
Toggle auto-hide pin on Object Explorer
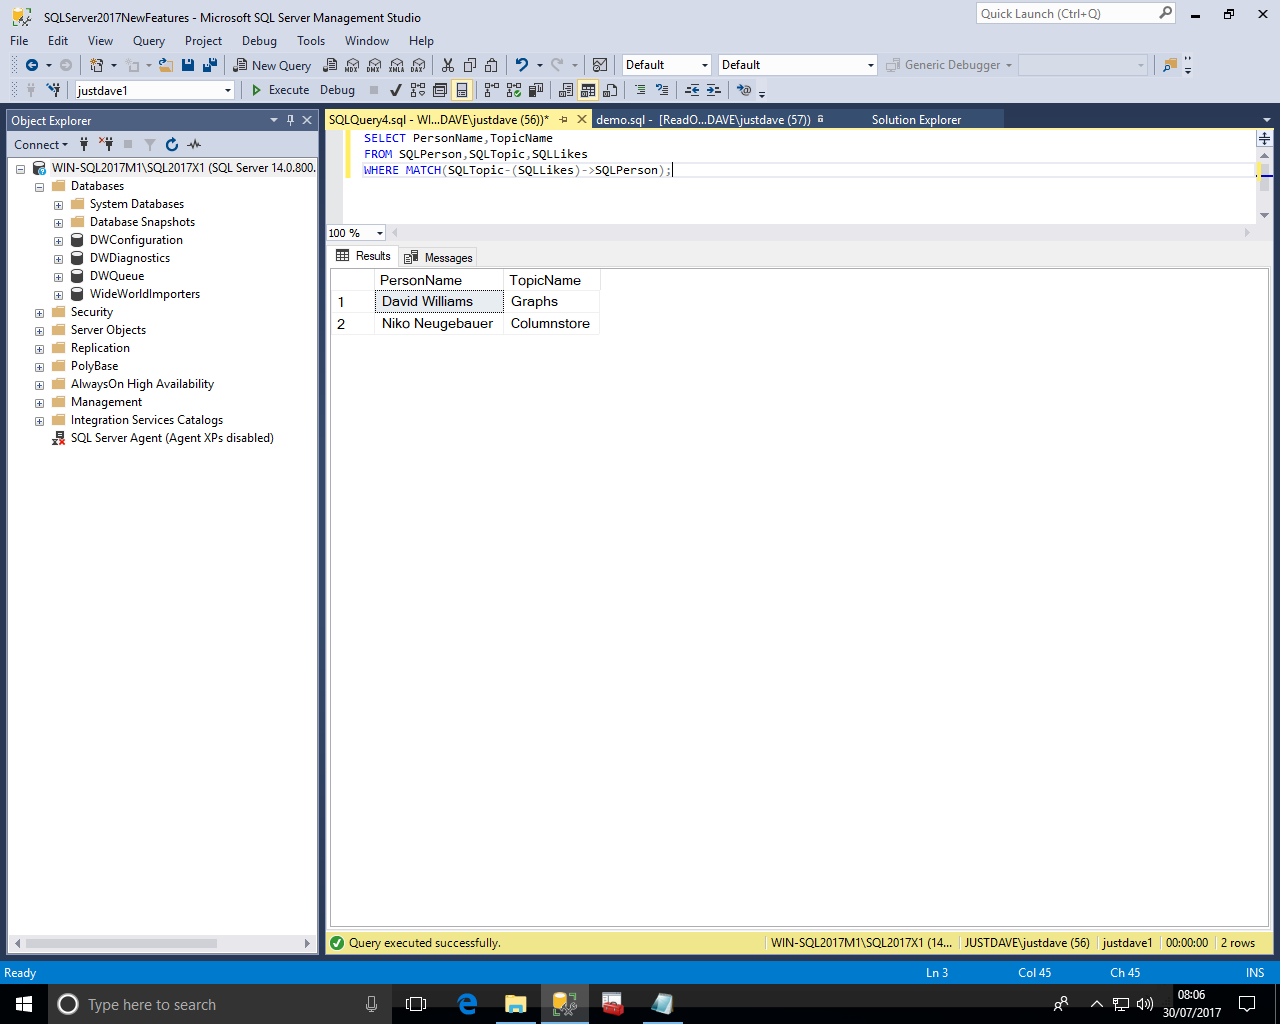point(290,120)
